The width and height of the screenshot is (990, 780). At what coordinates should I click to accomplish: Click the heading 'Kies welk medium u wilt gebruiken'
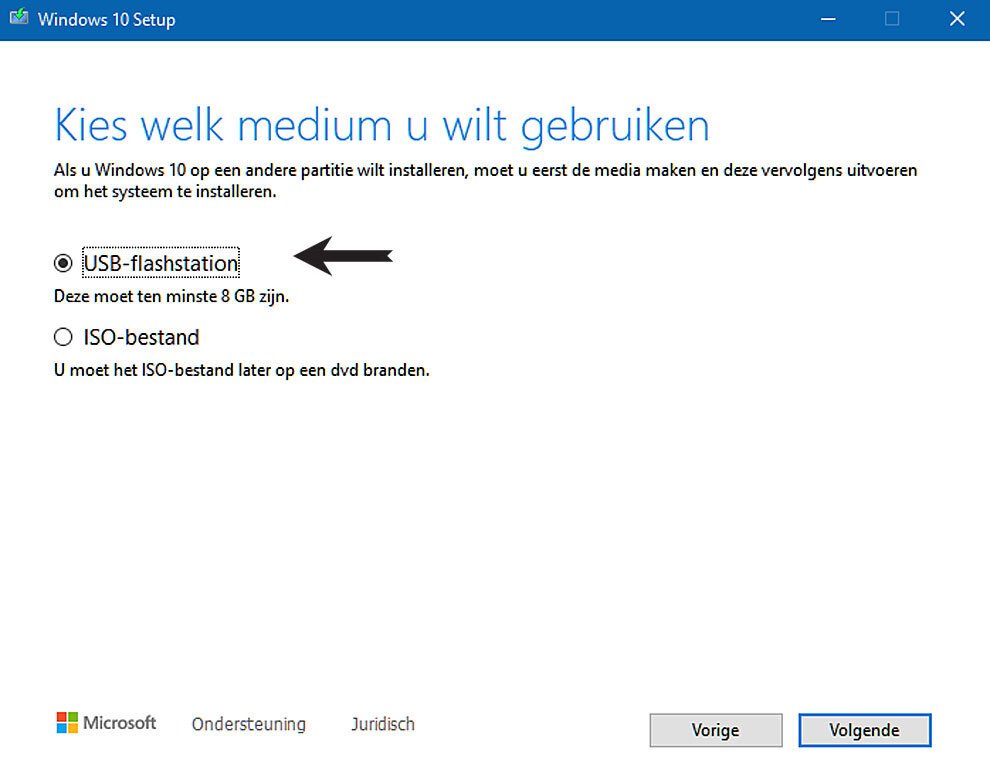coord(382,126)
